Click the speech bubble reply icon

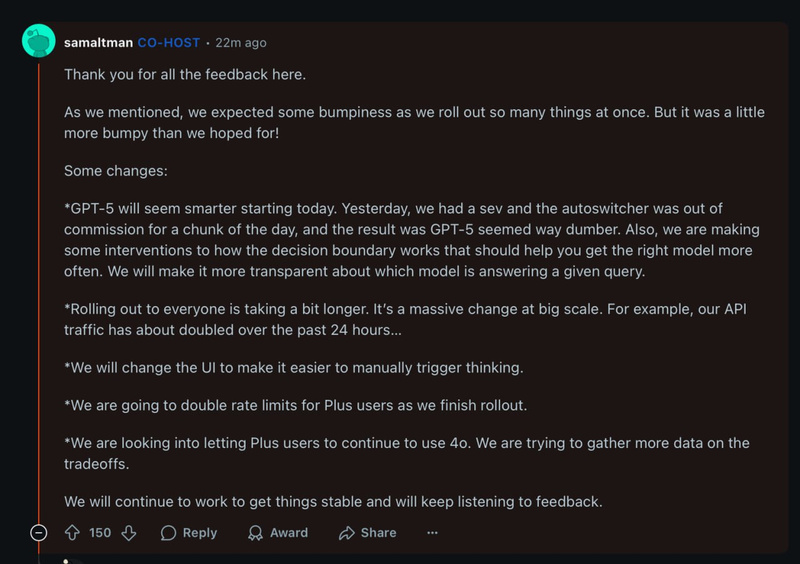(x=169, y=533)
